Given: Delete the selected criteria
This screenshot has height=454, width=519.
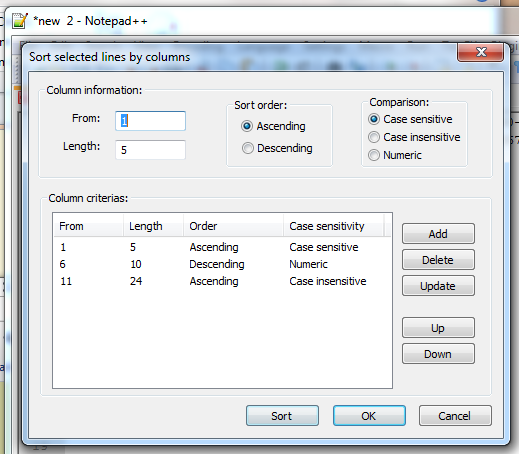Looking at the screenshot, I should [438, 260].
